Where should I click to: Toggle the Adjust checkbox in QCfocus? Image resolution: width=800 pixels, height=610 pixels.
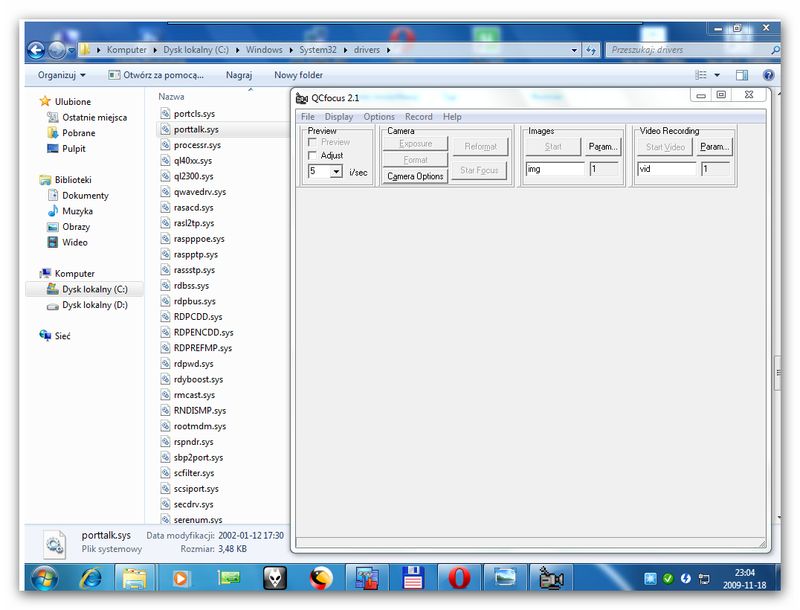[x=312, y=155]
